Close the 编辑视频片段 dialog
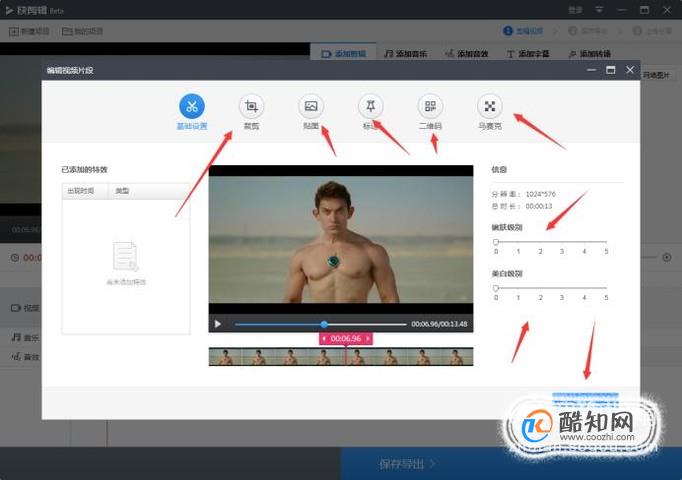 tap(630, 70)
